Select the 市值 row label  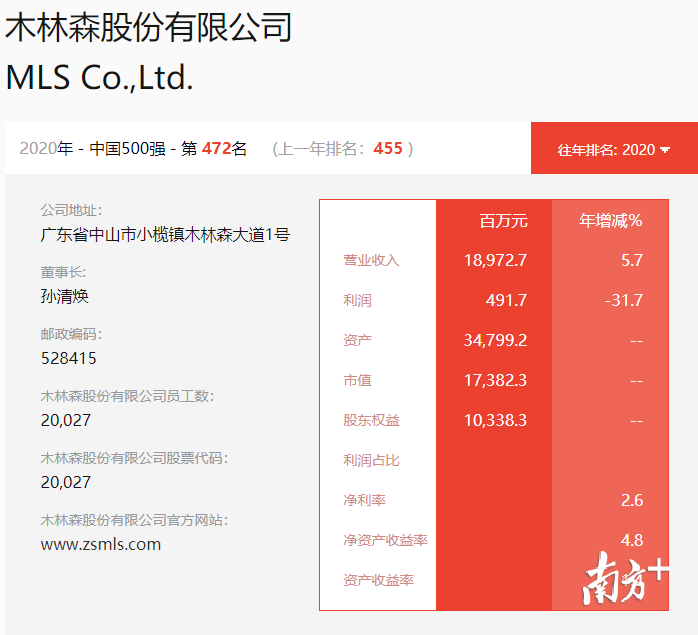[x=357, y=380]
